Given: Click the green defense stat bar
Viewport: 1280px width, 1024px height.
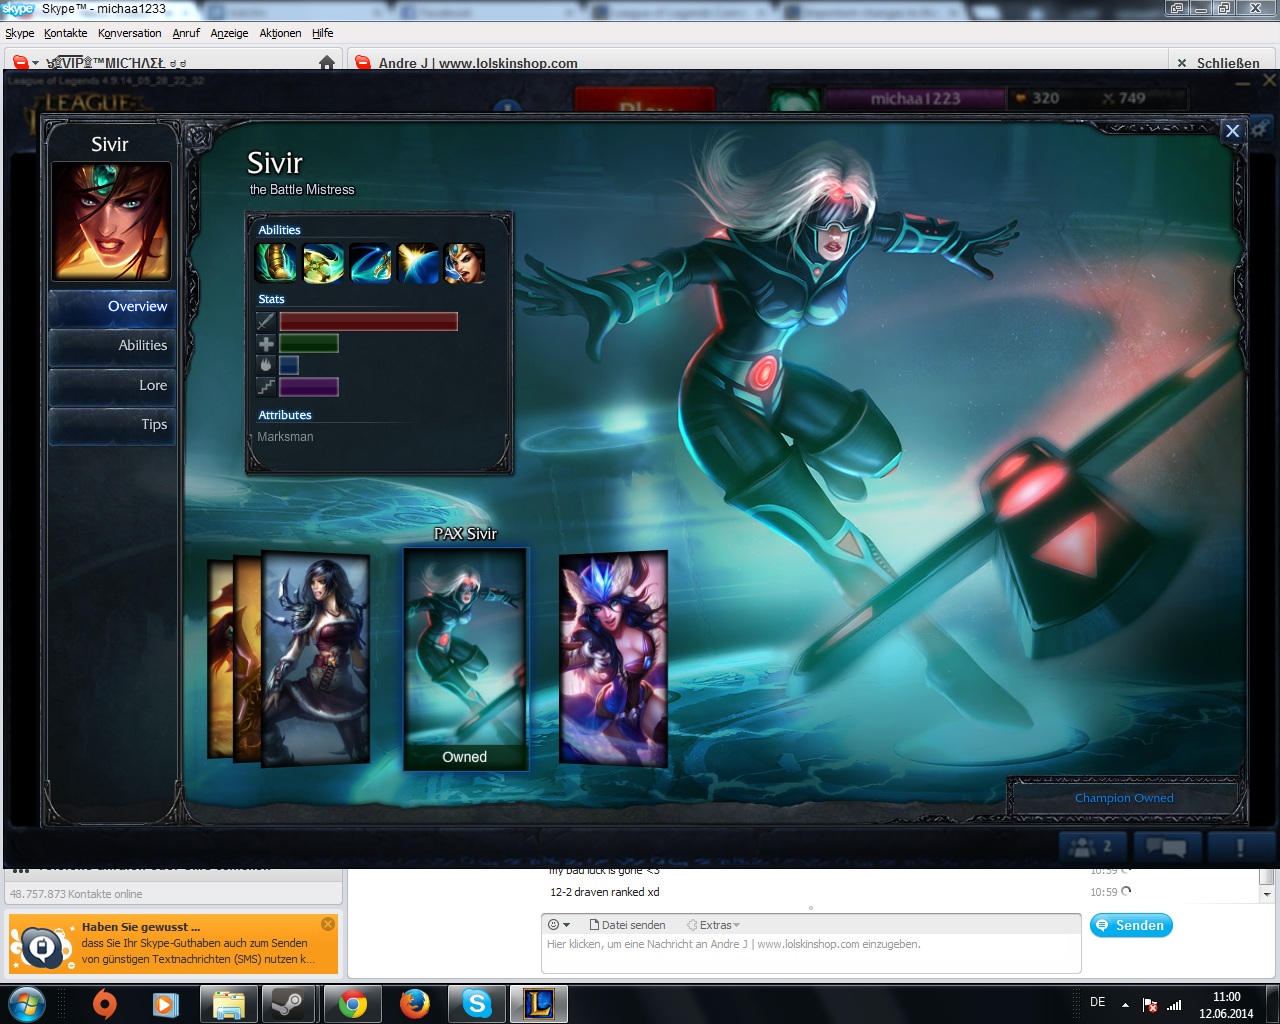Looking at the screenshot, I should tap(309, 343).
